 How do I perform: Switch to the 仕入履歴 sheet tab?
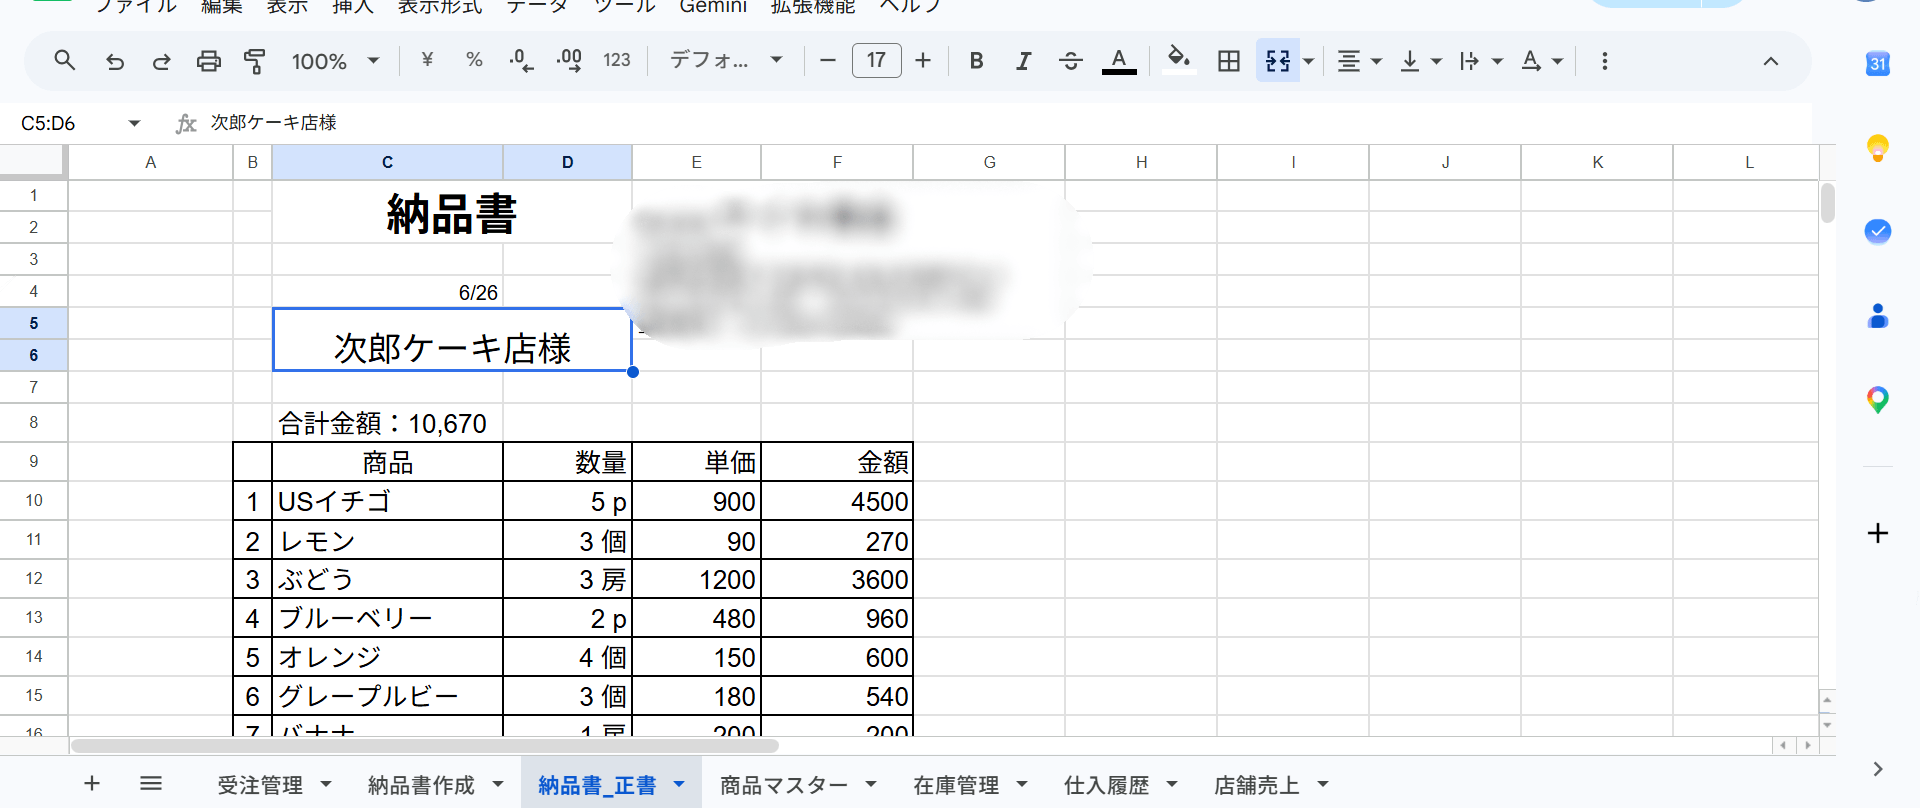click(1106, 785)
